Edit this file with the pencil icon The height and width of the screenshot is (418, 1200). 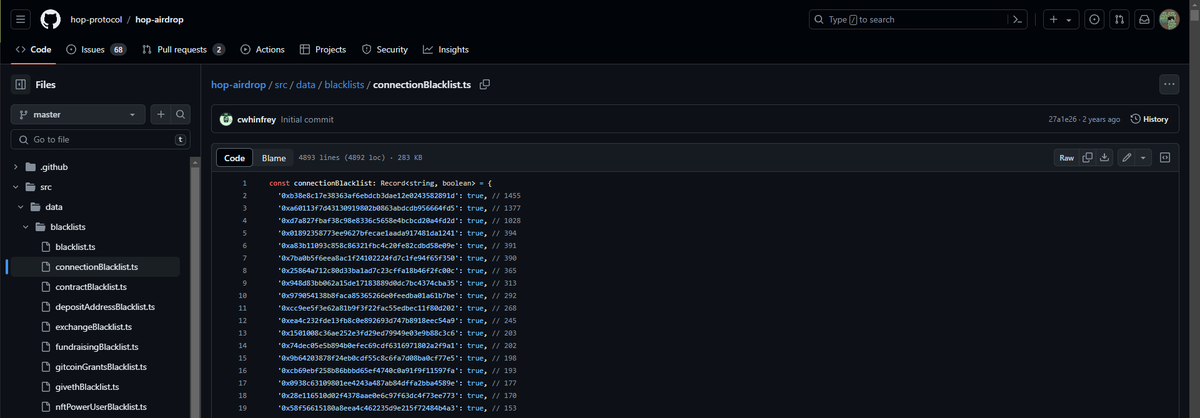click(1128, 157)
